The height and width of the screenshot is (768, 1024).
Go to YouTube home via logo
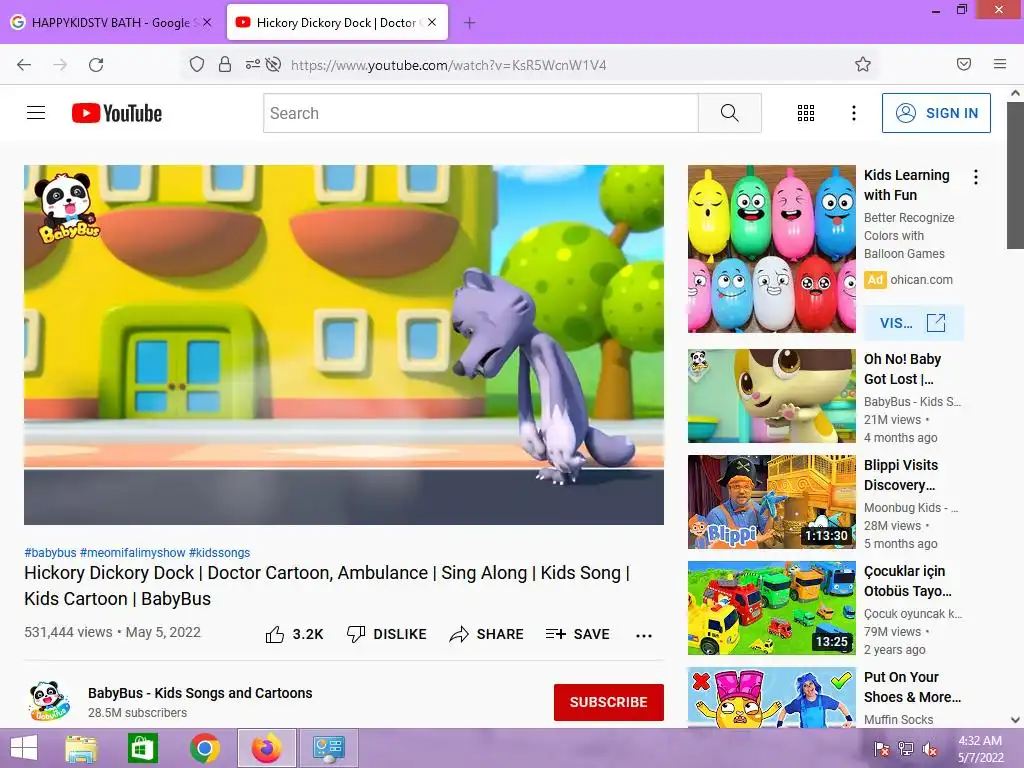[x=117, y=113]
